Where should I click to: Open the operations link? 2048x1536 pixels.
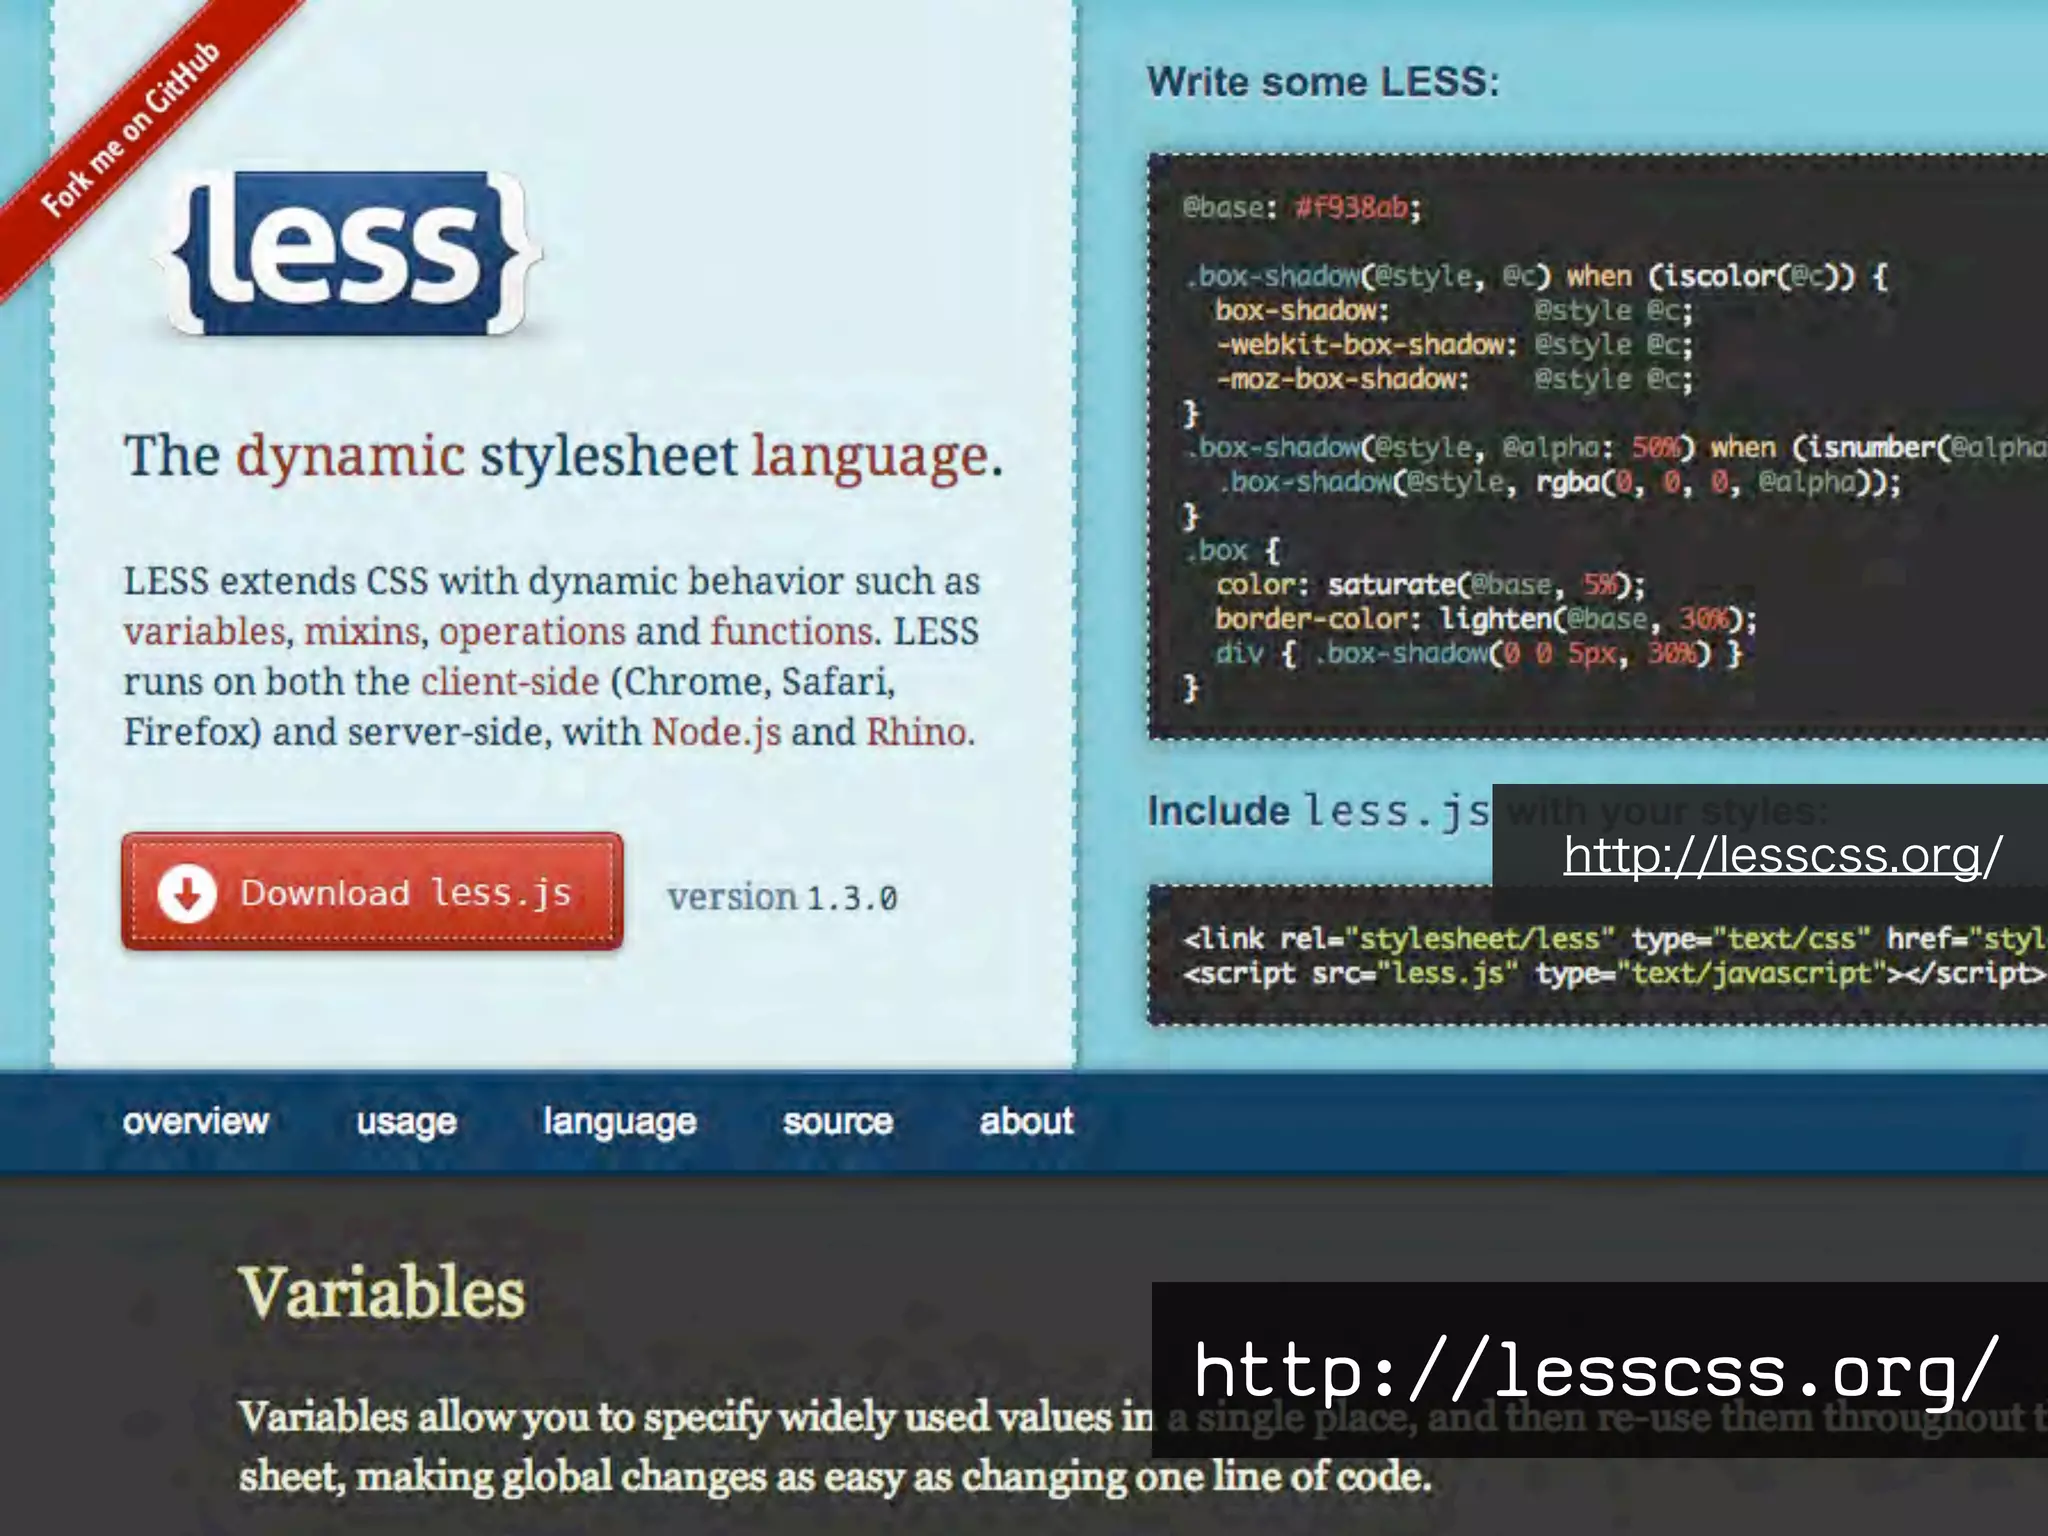532,632
